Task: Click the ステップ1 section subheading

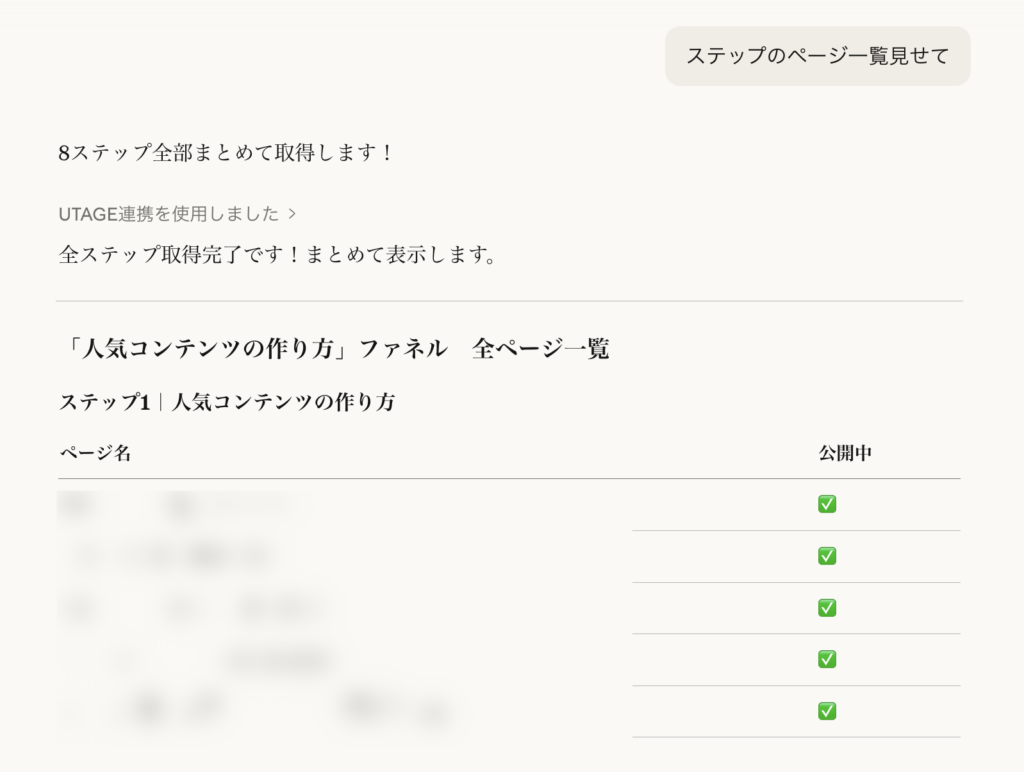Action: (x=227, y=402)
